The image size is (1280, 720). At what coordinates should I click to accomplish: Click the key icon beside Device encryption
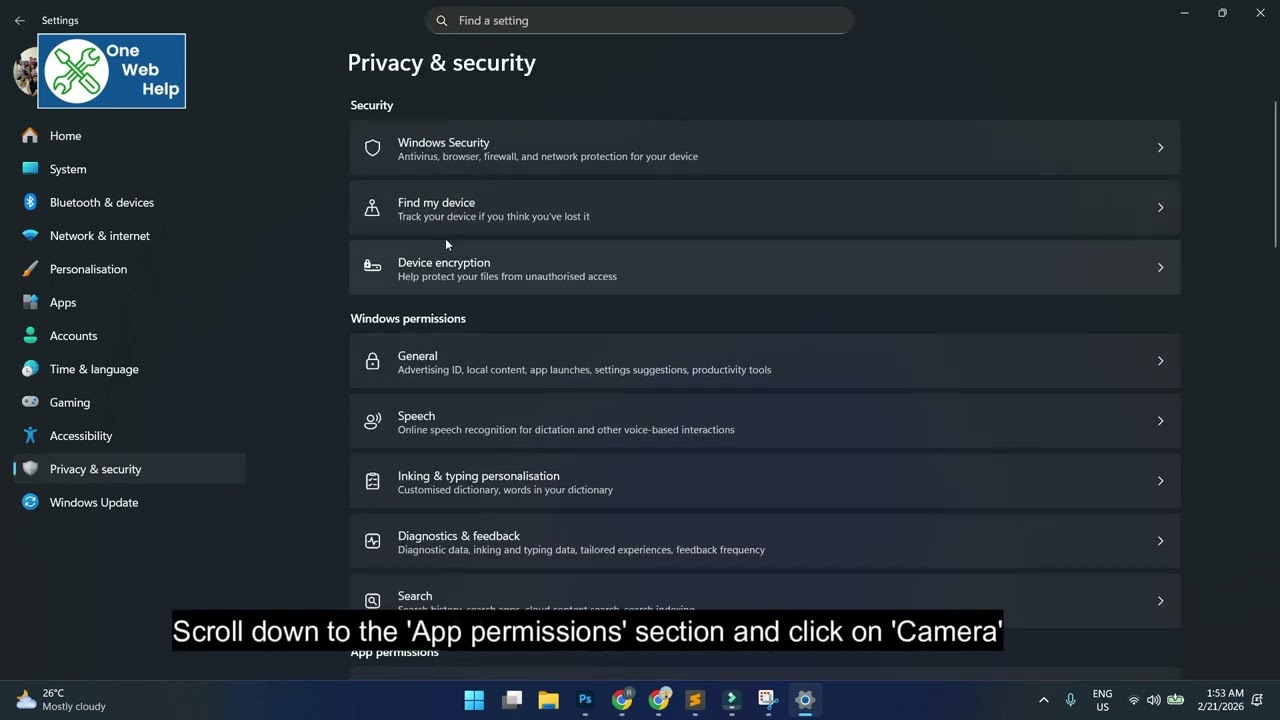[372, 266]
